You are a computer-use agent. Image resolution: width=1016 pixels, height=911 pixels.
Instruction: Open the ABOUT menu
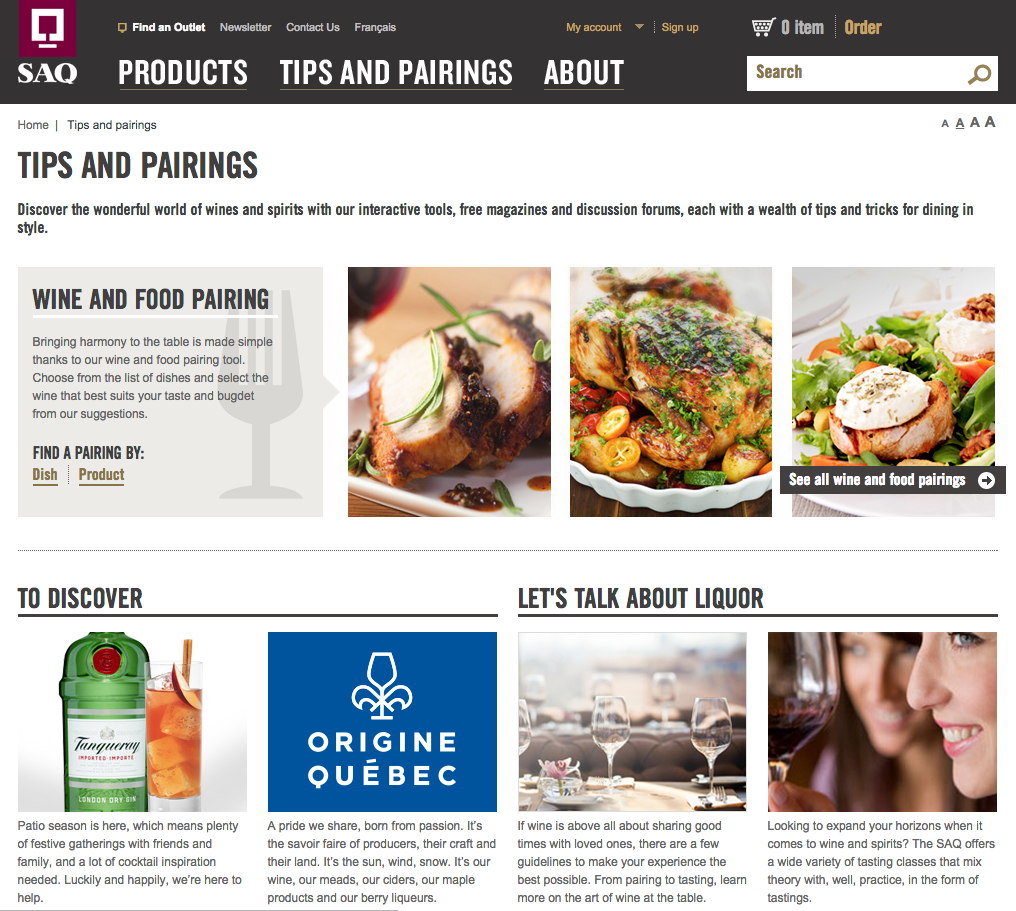[584, 73]
